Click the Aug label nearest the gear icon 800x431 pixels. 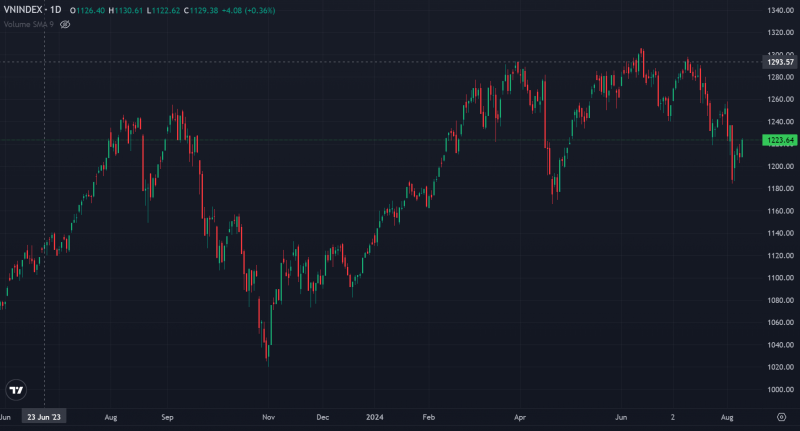(727, 417)
